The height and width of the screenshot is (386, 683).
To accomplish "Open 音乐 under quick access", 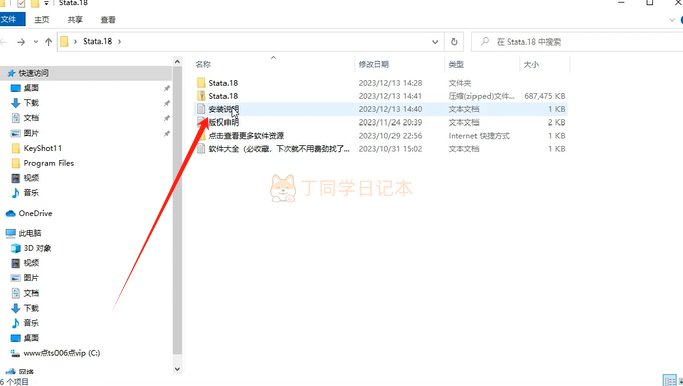I will tap(31, 193).
